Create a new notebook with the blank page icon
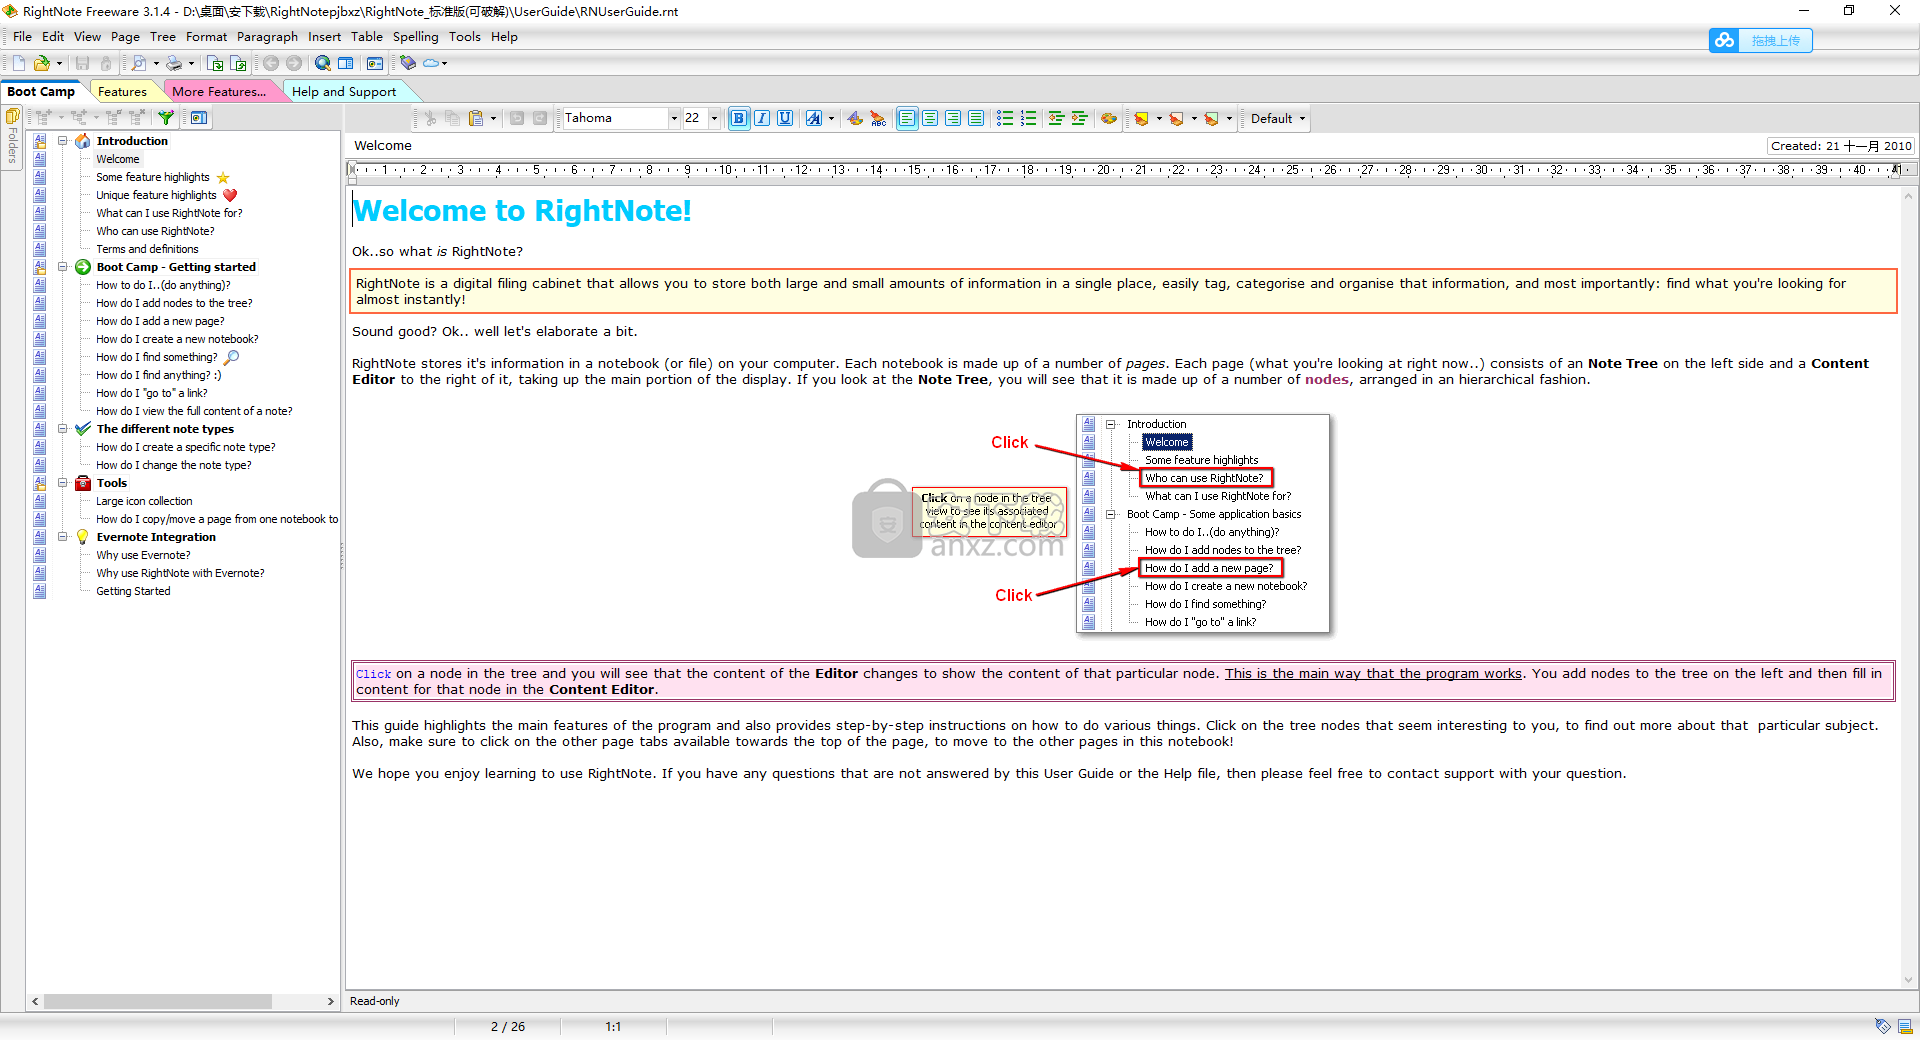1920x1040 pixels. click(19, 63)
